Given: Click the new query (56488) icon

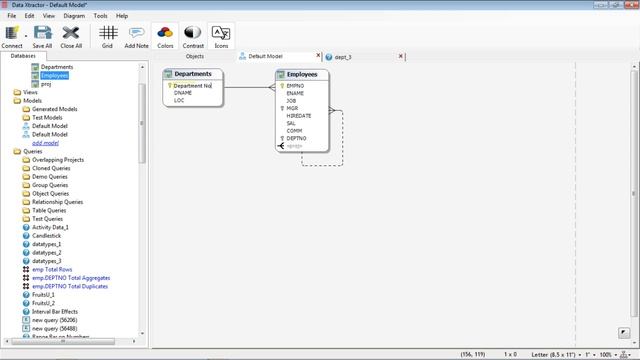Looking at the screenshot, I should click(26, 329).
